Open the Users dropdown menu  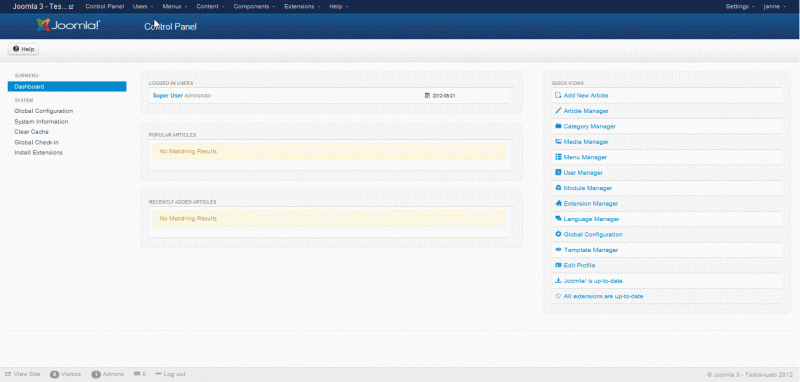tap(143, 7)
